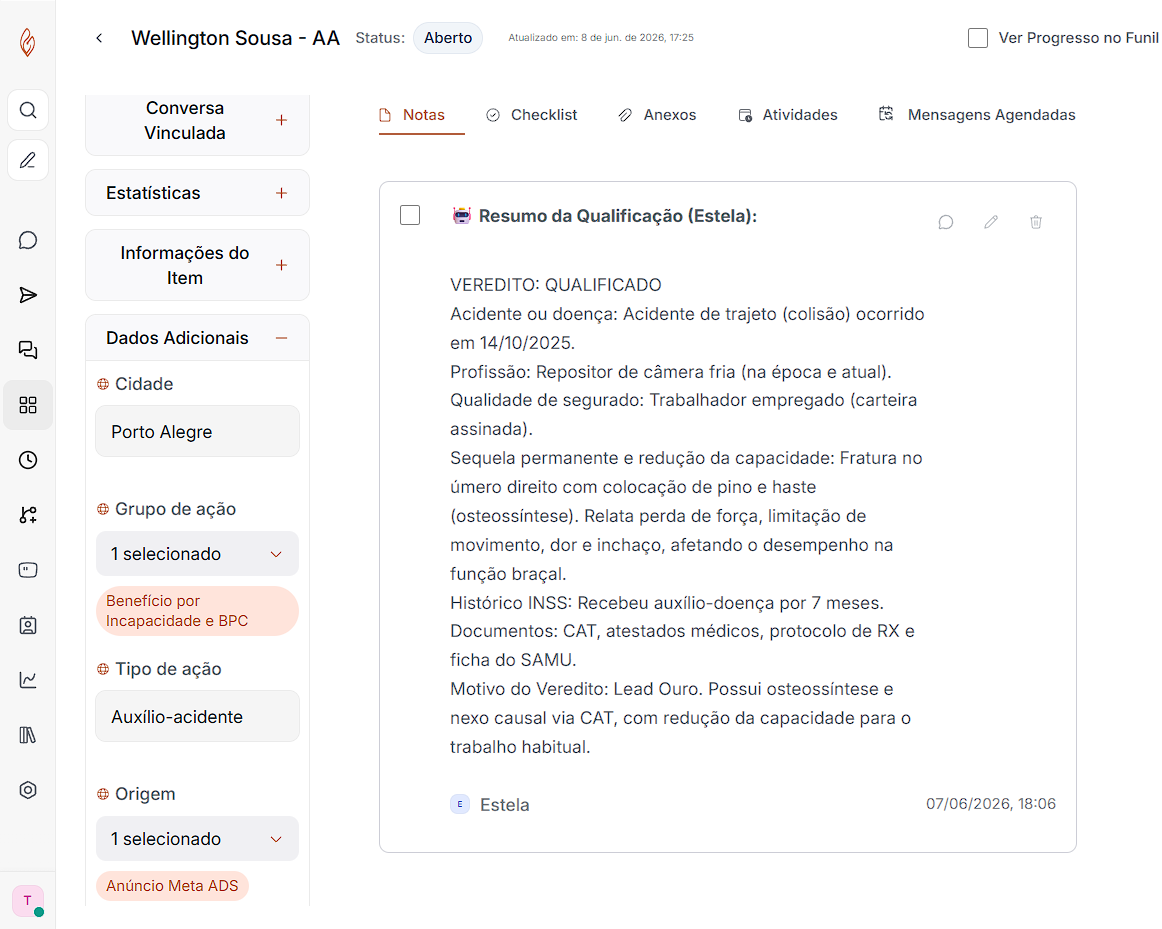Click the Cidade field with Porto Alegre
The width and height of the screenshot is (1162, 929).
click(x=197, y=431)
